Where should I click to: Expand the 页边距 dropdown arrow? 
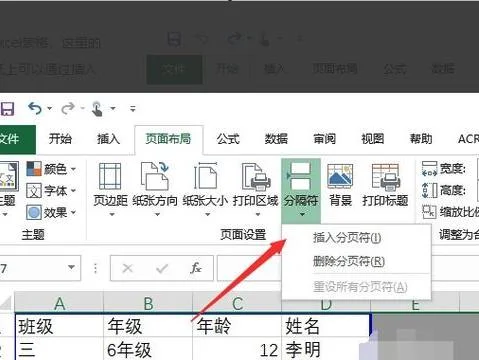[x=112, y=214]
